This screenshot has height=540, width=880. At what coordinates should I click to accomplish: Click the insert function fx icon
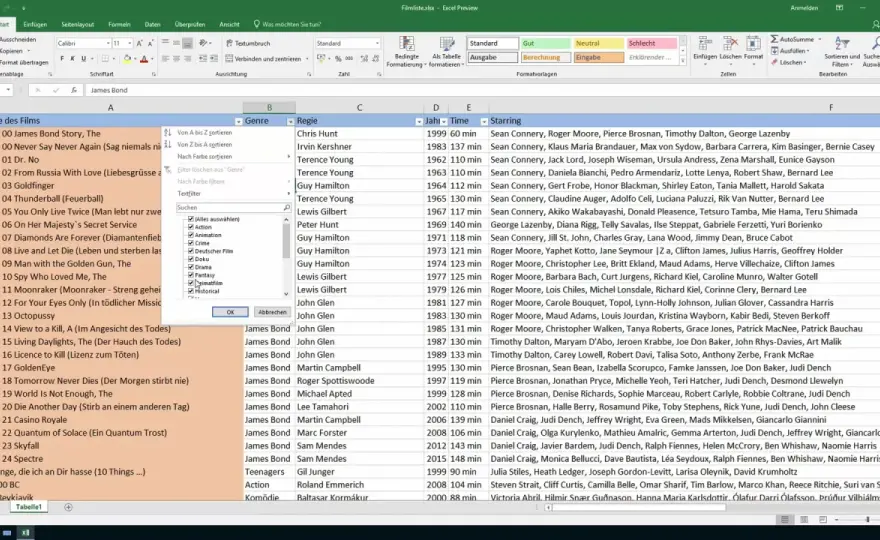74,90
